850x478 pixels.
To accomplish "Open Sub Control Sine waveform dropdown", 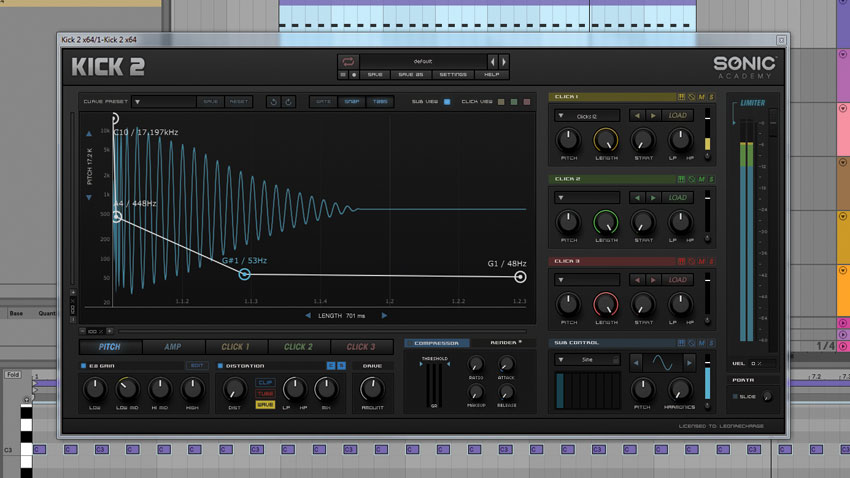I will click(587, 360).
